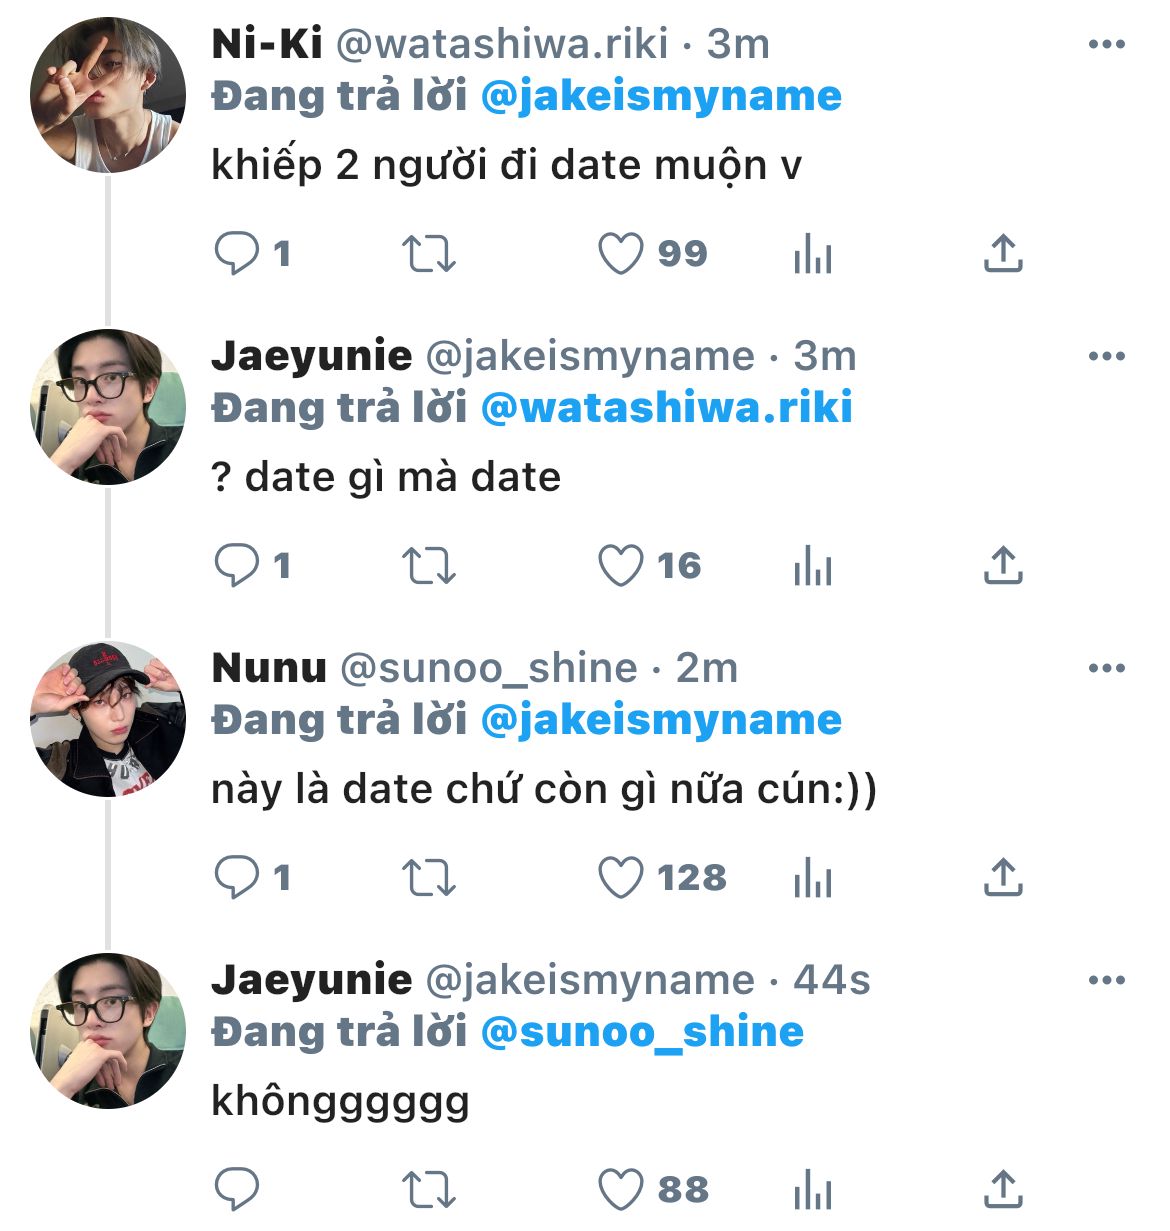This screenshot has height=1231, width=1170.
Task: Open @sunoo_shine mention link
Action: pyautogui.click(x=642, y=1033)
